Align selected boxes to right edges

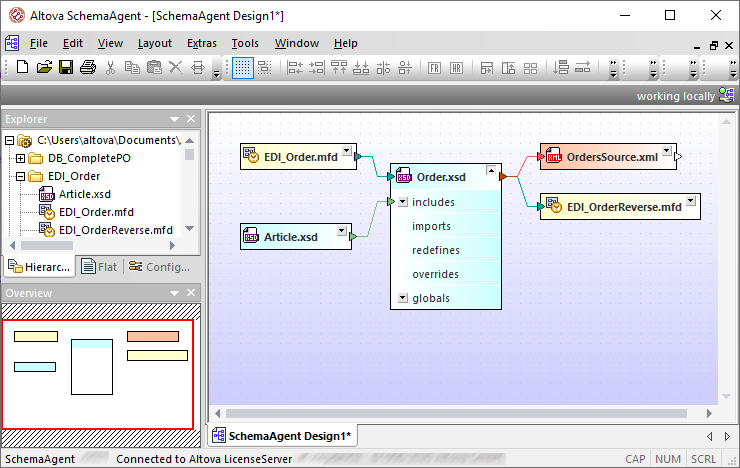(x=317, y=68)
